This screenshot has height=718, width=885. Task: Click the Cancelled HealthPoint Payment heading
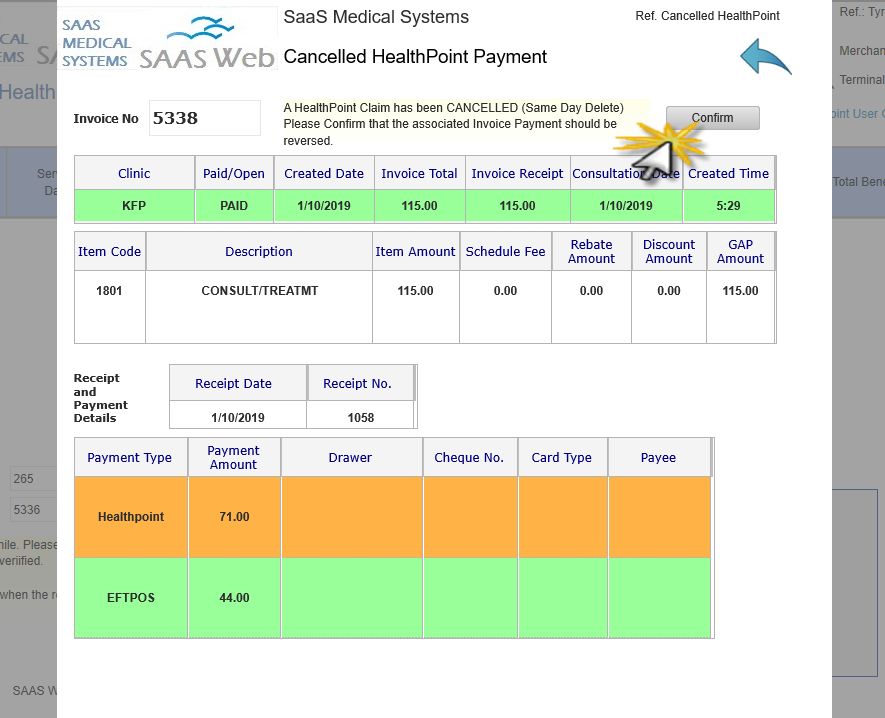(415, 56)
